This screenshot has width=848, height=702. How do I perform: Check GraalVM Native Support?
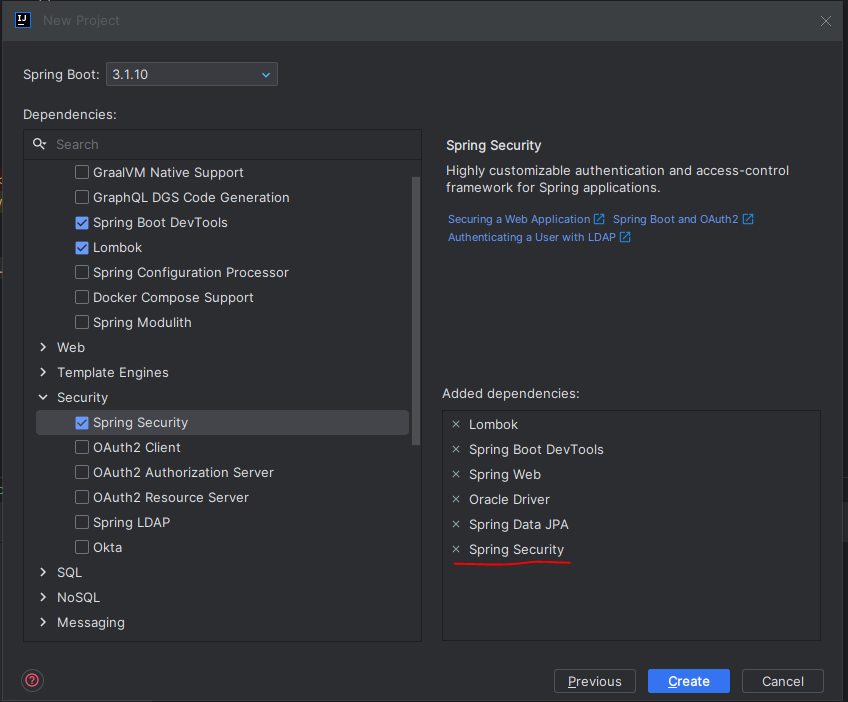coord(82,173)
